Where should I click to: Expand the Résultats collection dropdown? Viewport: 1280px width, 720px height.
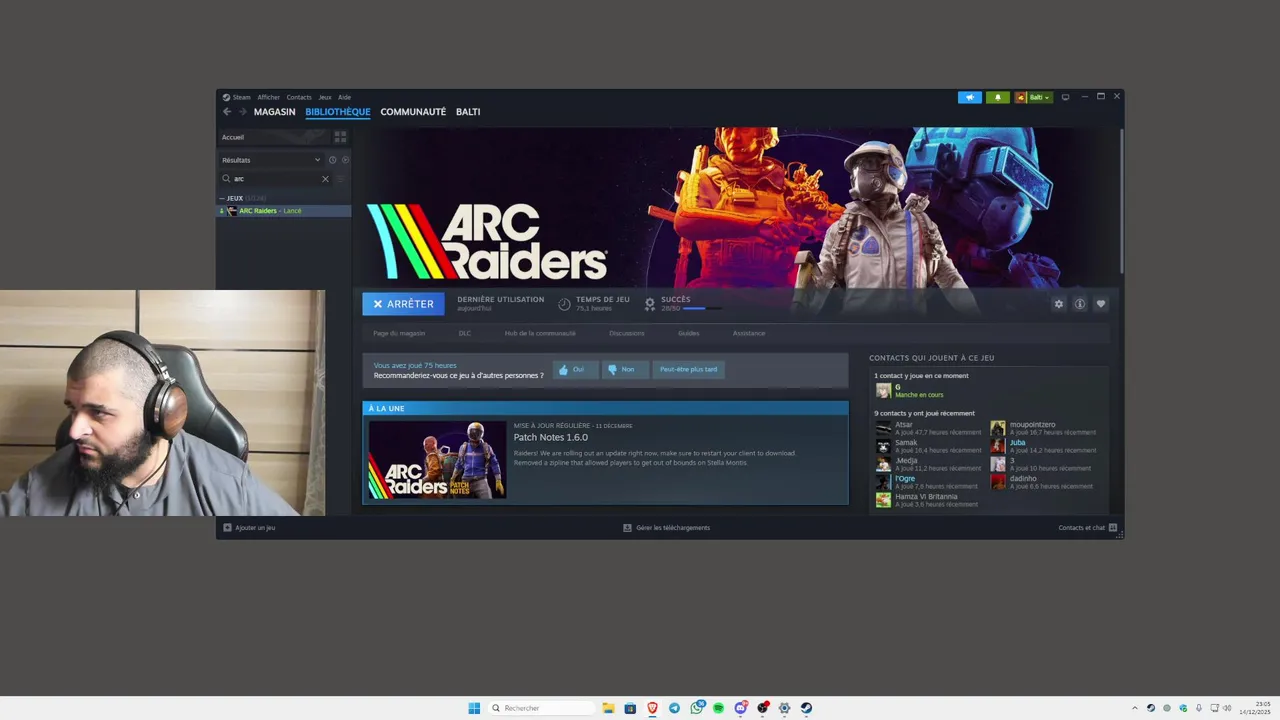tap(271, 160)
